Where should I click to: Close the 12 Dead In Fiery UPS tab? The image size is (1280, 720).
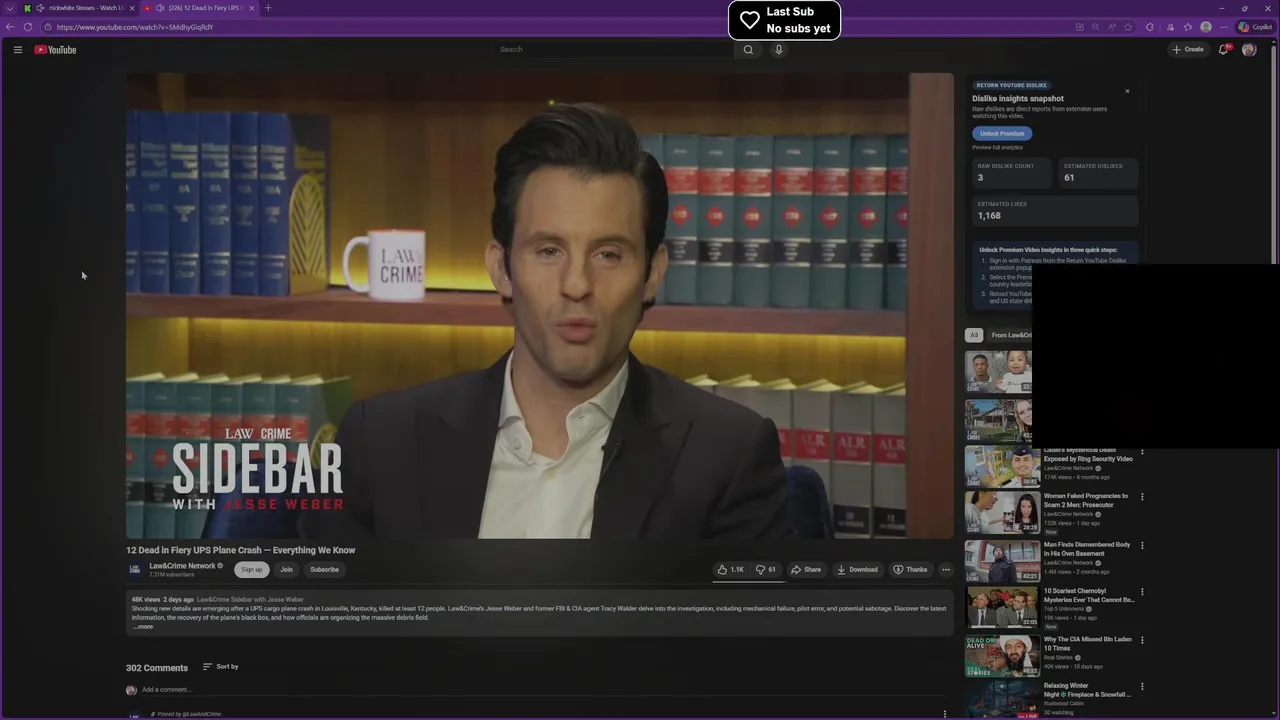coord(252,8)
